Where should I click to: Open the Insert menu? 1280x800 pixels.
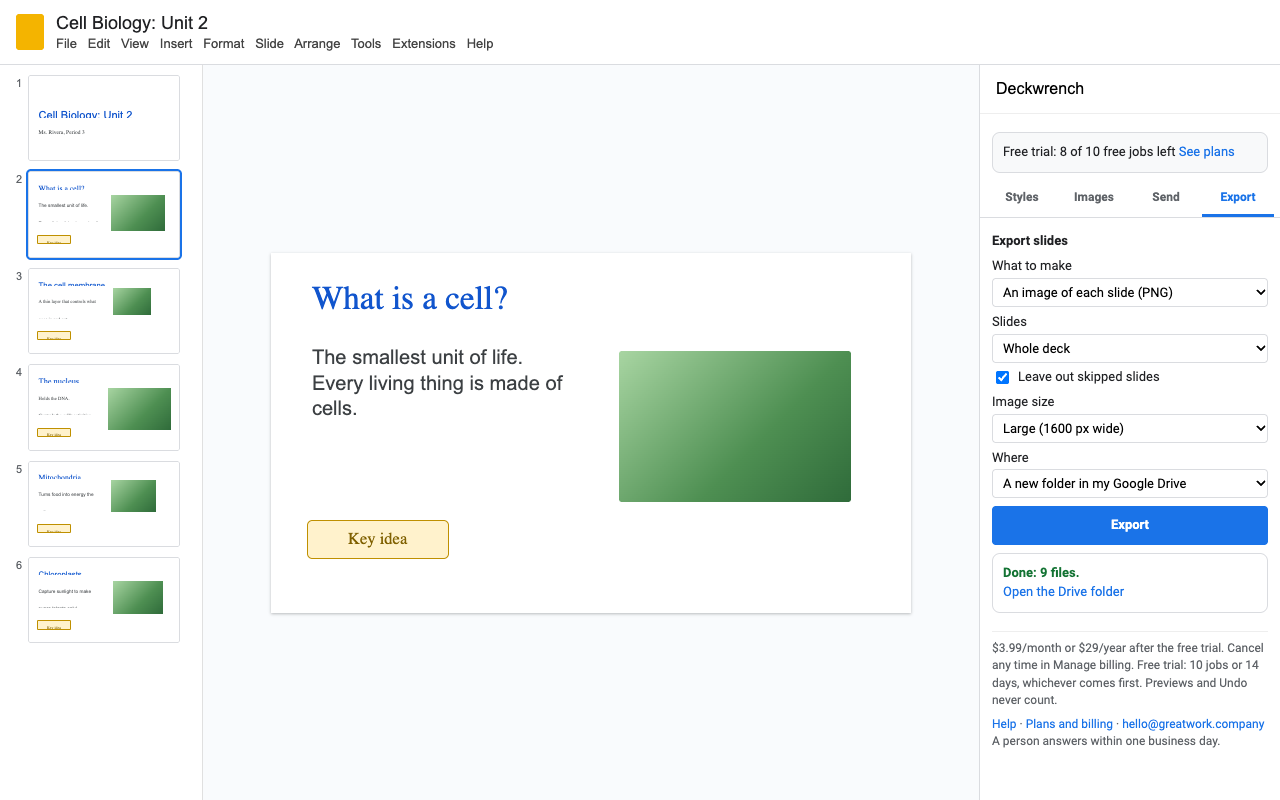(x=176, y=43)
